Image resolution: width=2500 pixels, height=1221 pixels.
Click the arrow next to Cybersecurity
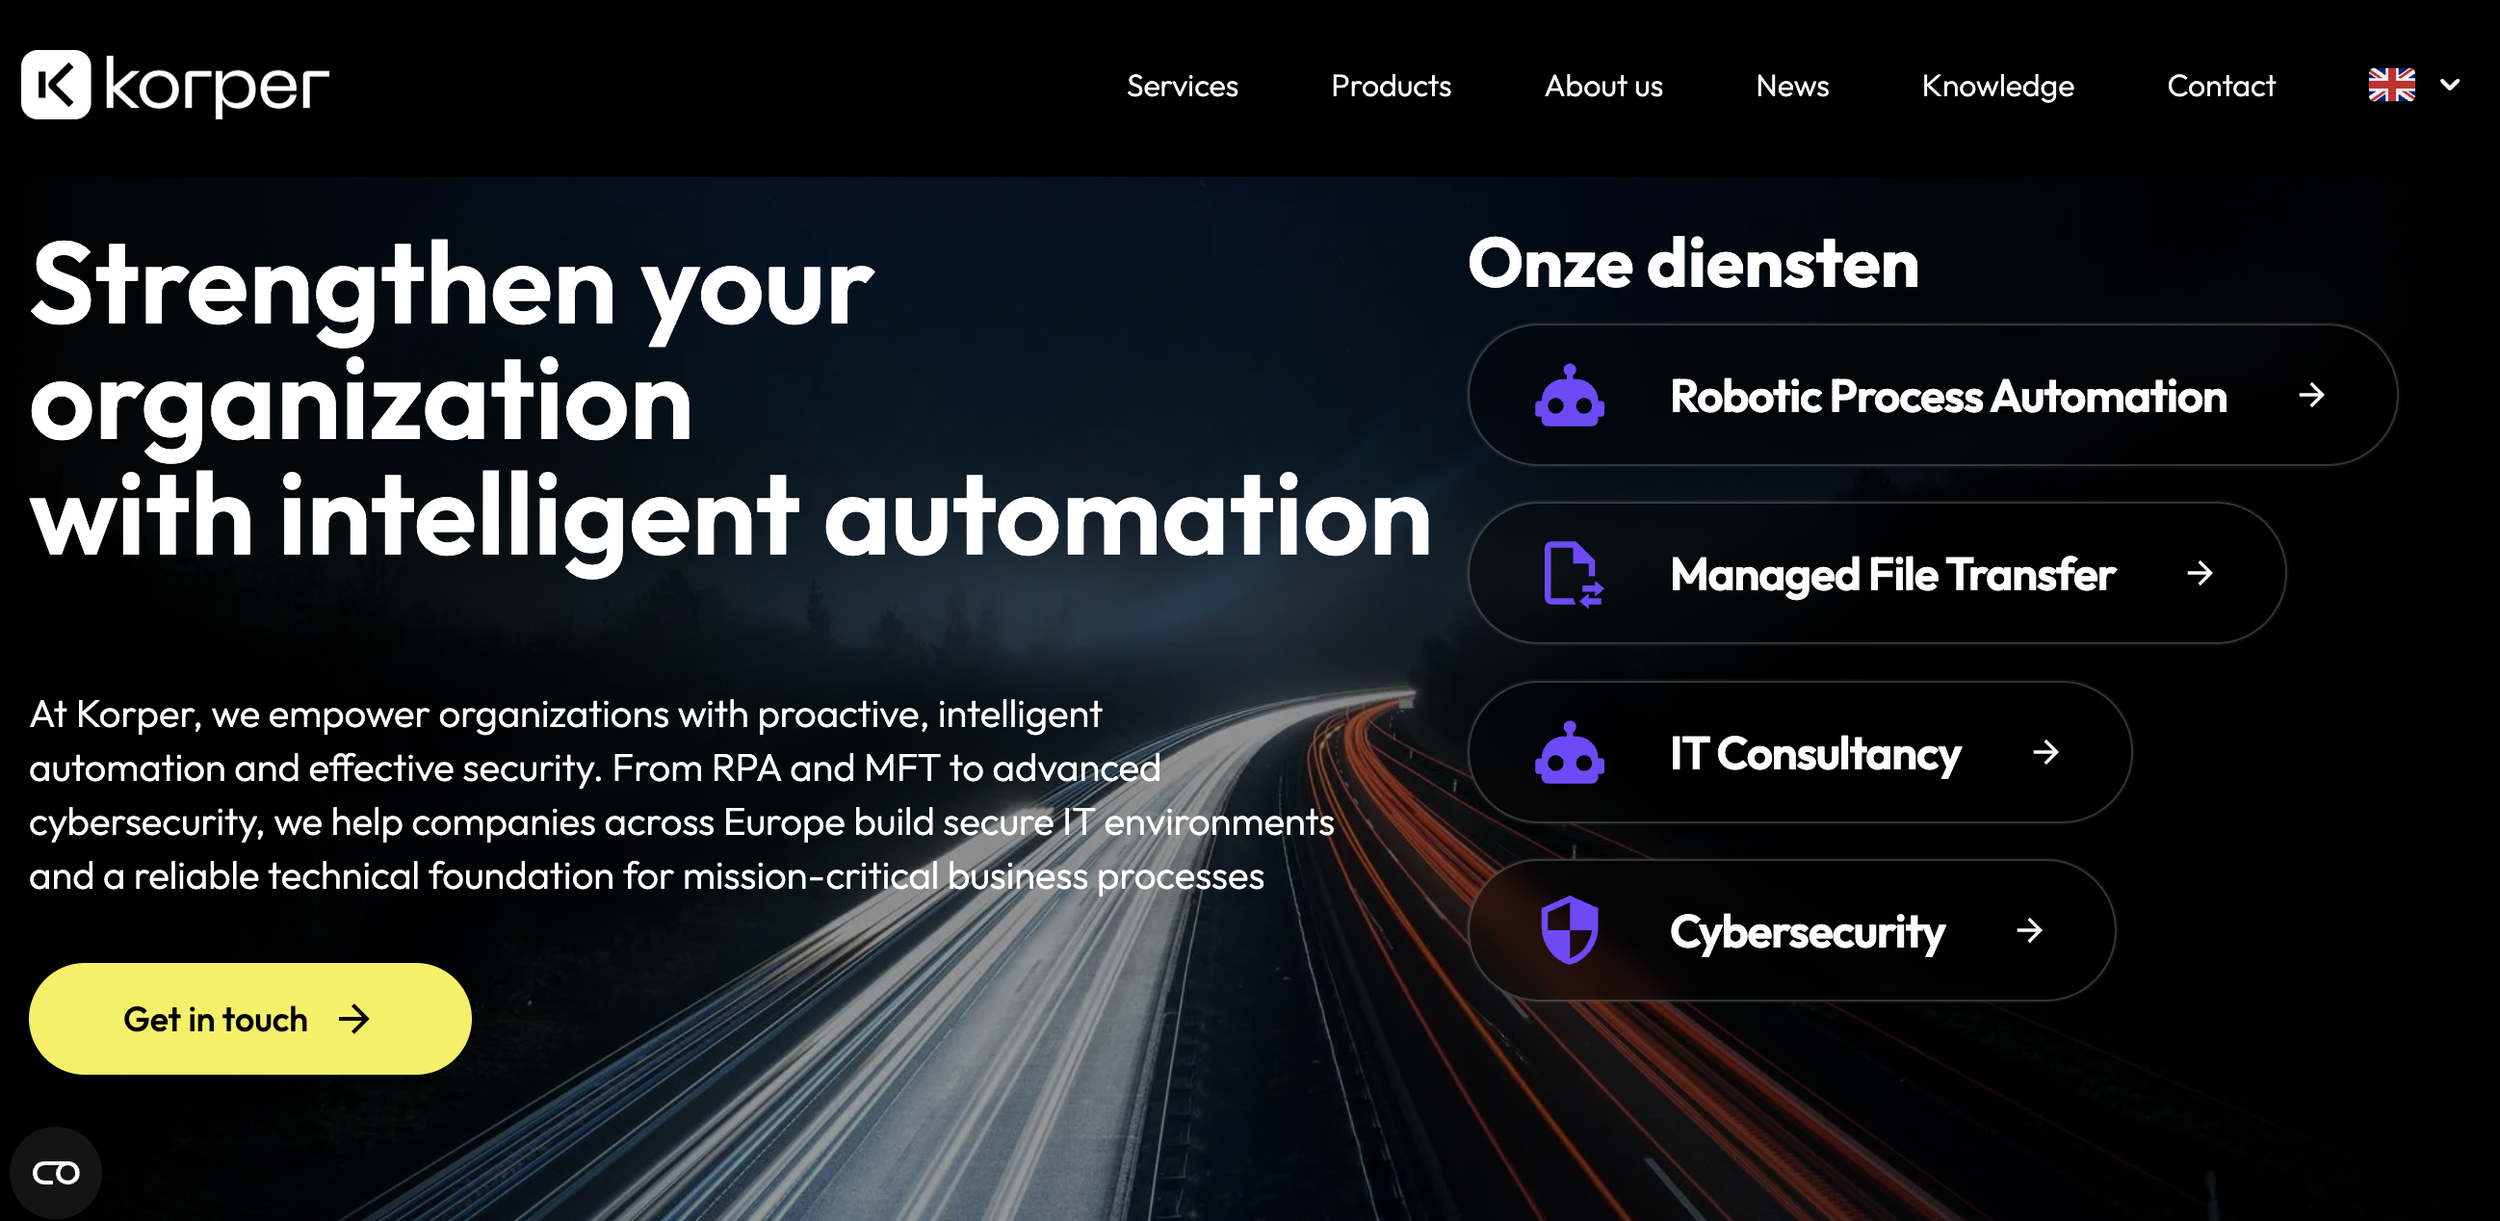(x=2029, y=931)
